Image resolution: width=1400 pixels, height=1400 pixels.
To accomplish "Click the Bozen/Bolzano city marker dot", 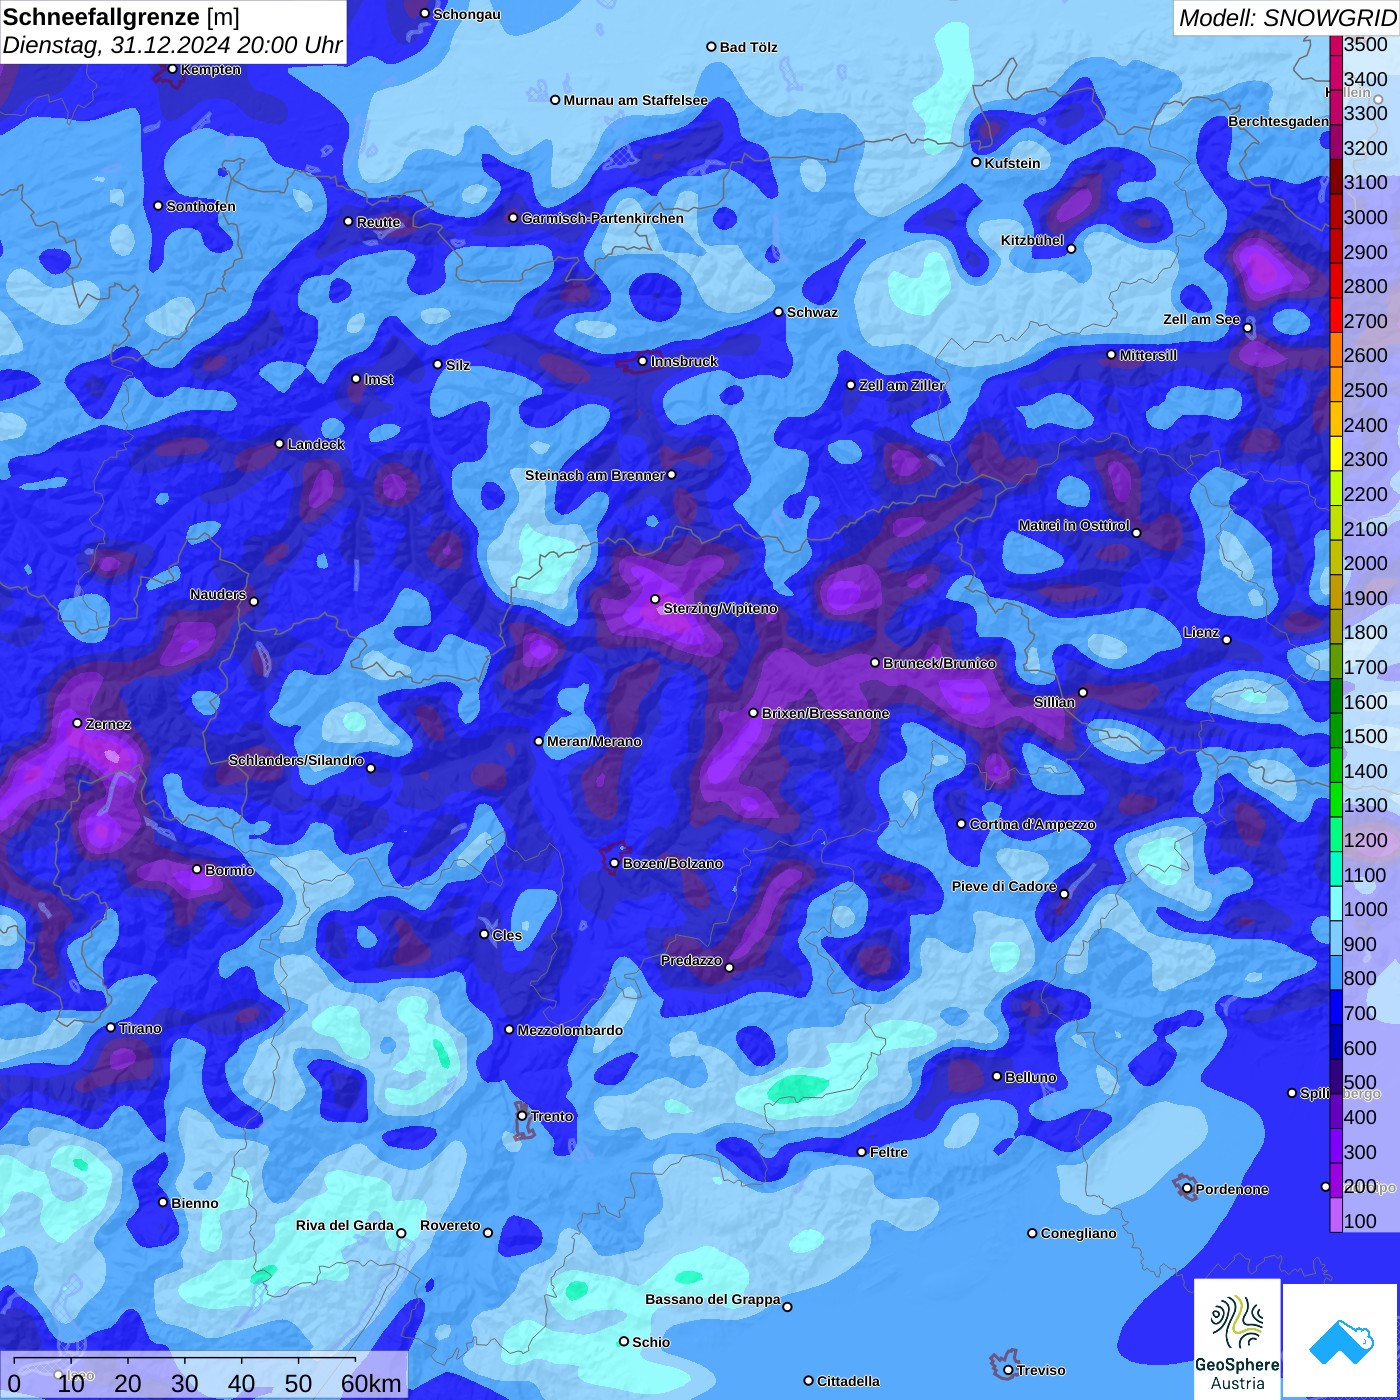I will point(615,863).
